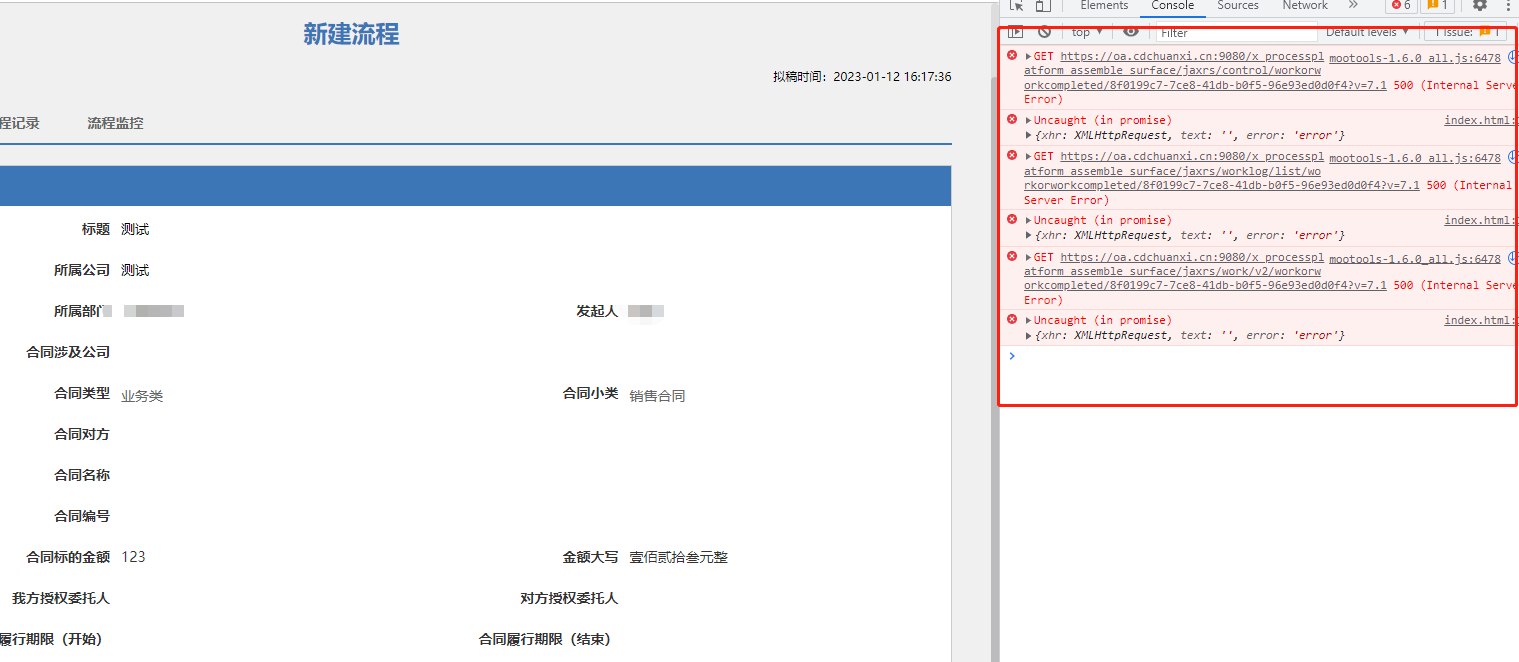Show the console sidebar panel icon
The height and width of the screenshot is (662, 1519).
pos(1016,32)
